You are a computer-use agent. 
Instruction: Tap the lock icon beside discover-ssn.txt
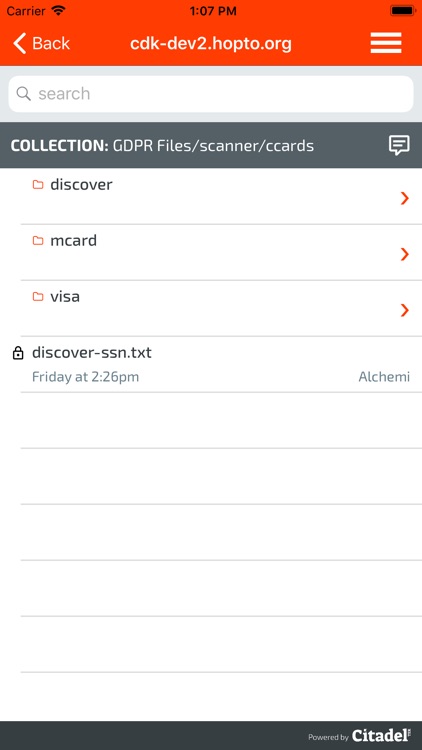pyautogui.click(x=18, y=353)
